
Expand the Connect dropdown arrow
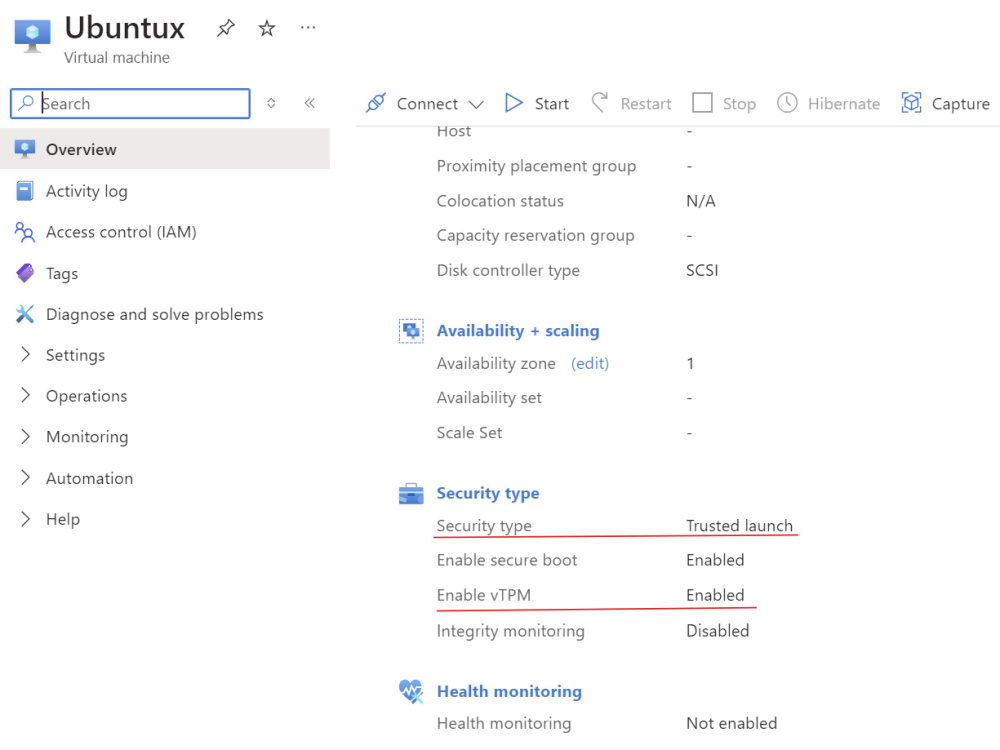pos(476,105)
